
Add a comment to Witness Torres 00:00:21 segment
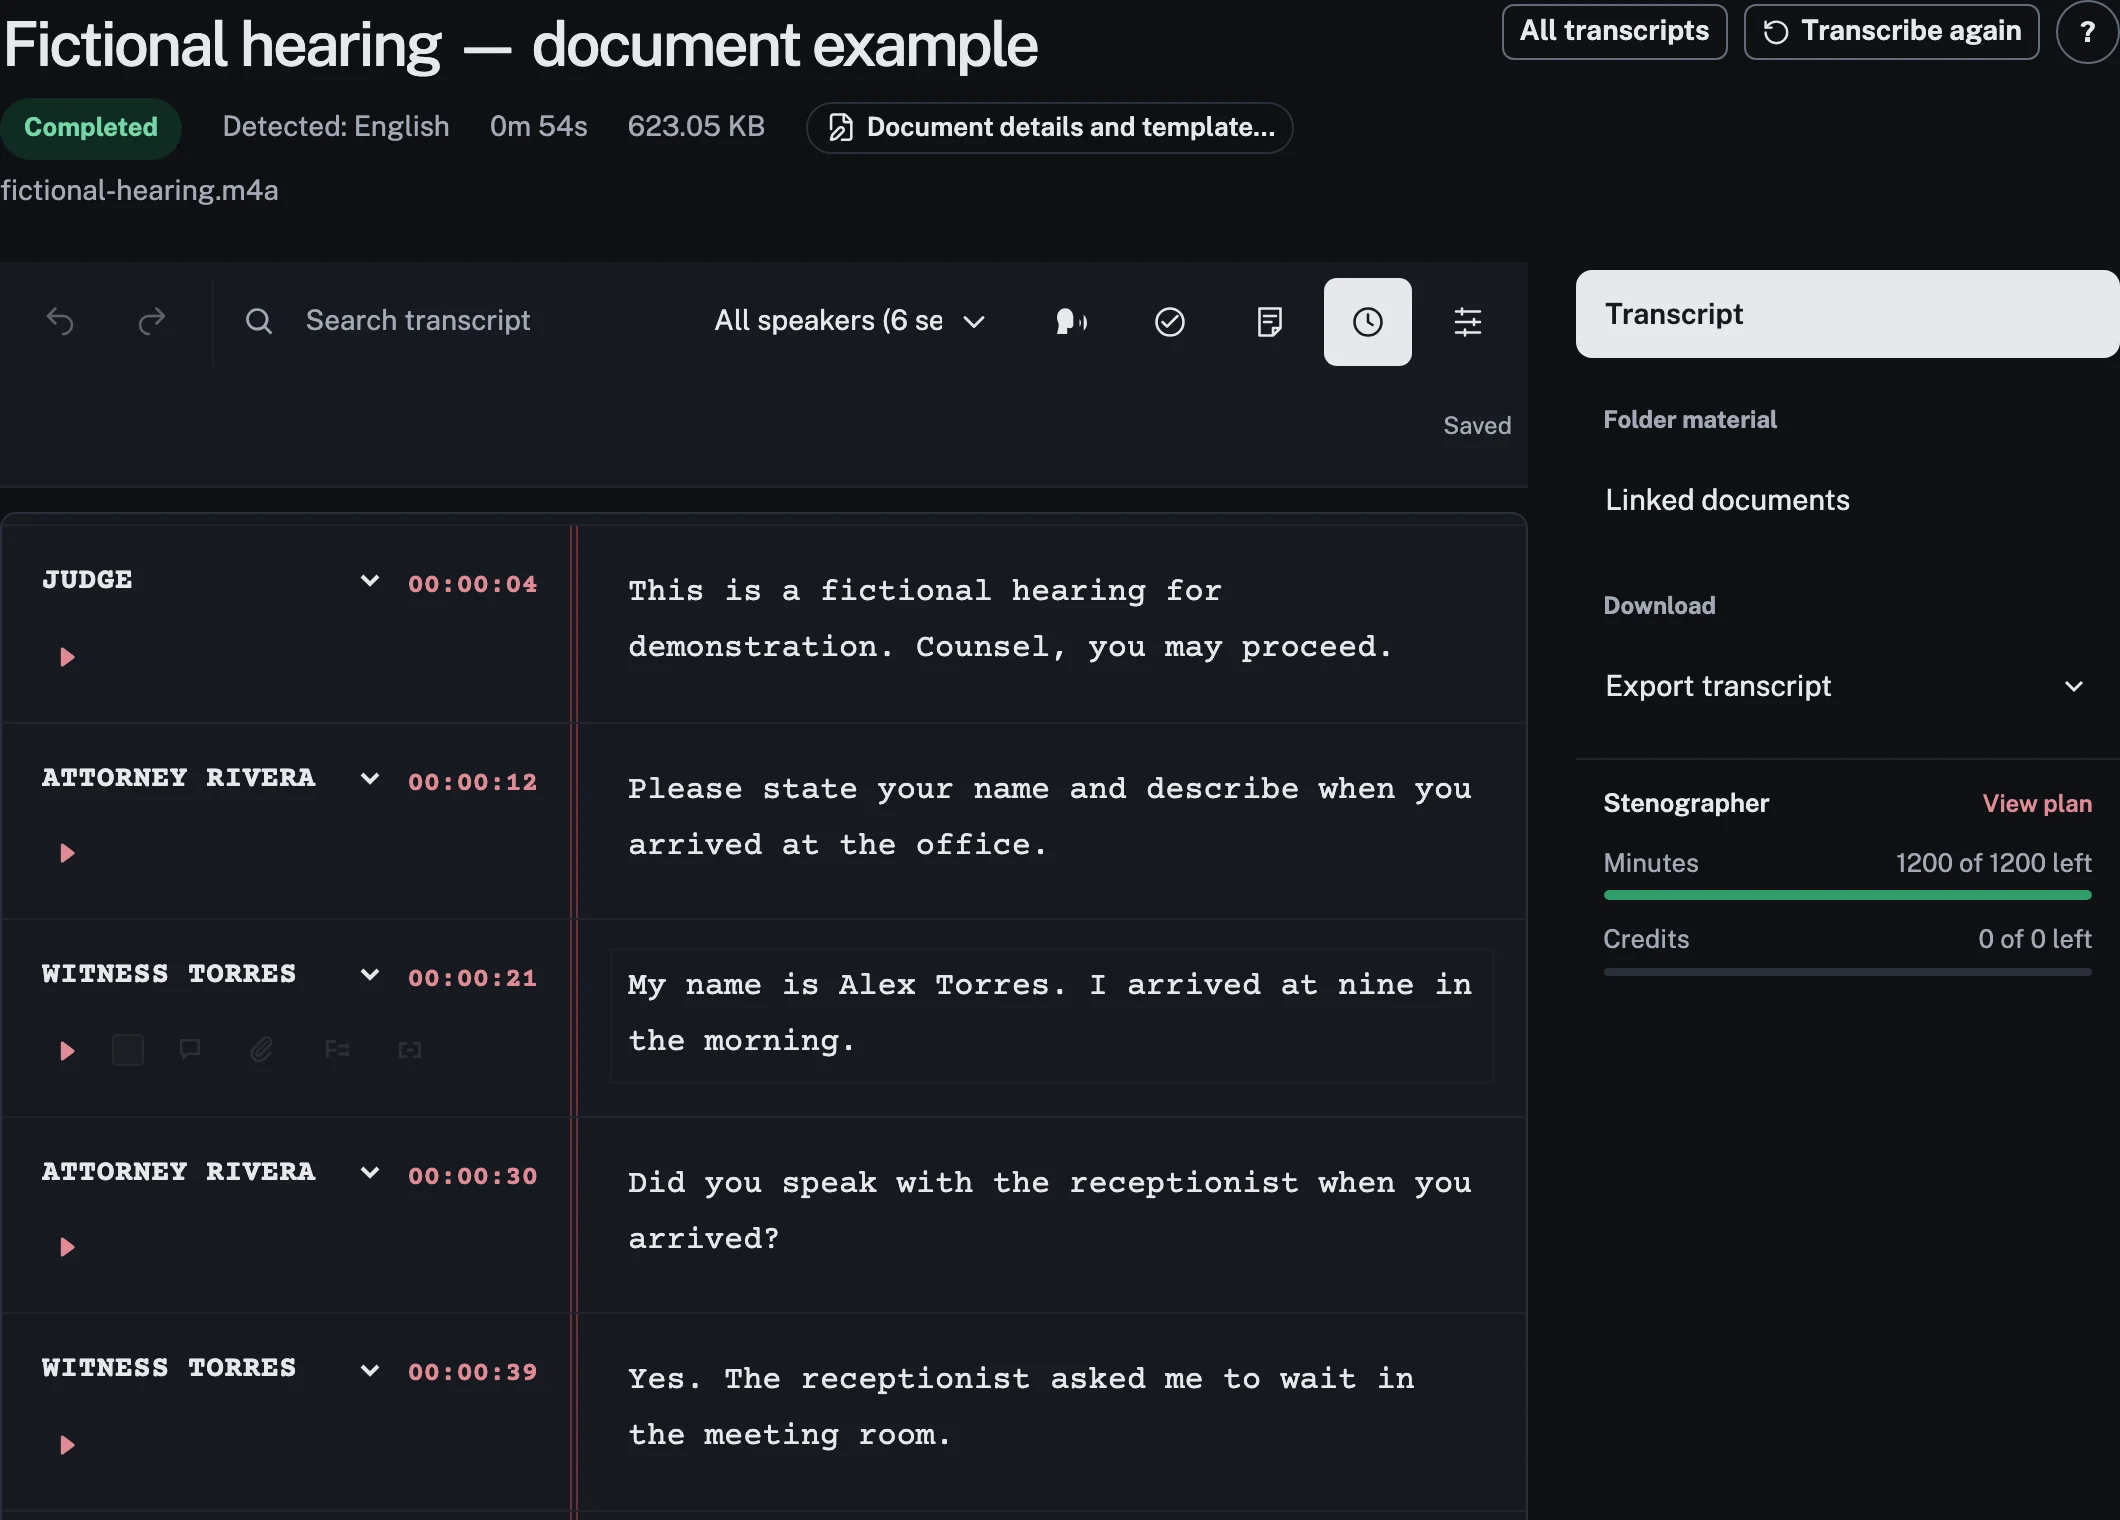190,1049
